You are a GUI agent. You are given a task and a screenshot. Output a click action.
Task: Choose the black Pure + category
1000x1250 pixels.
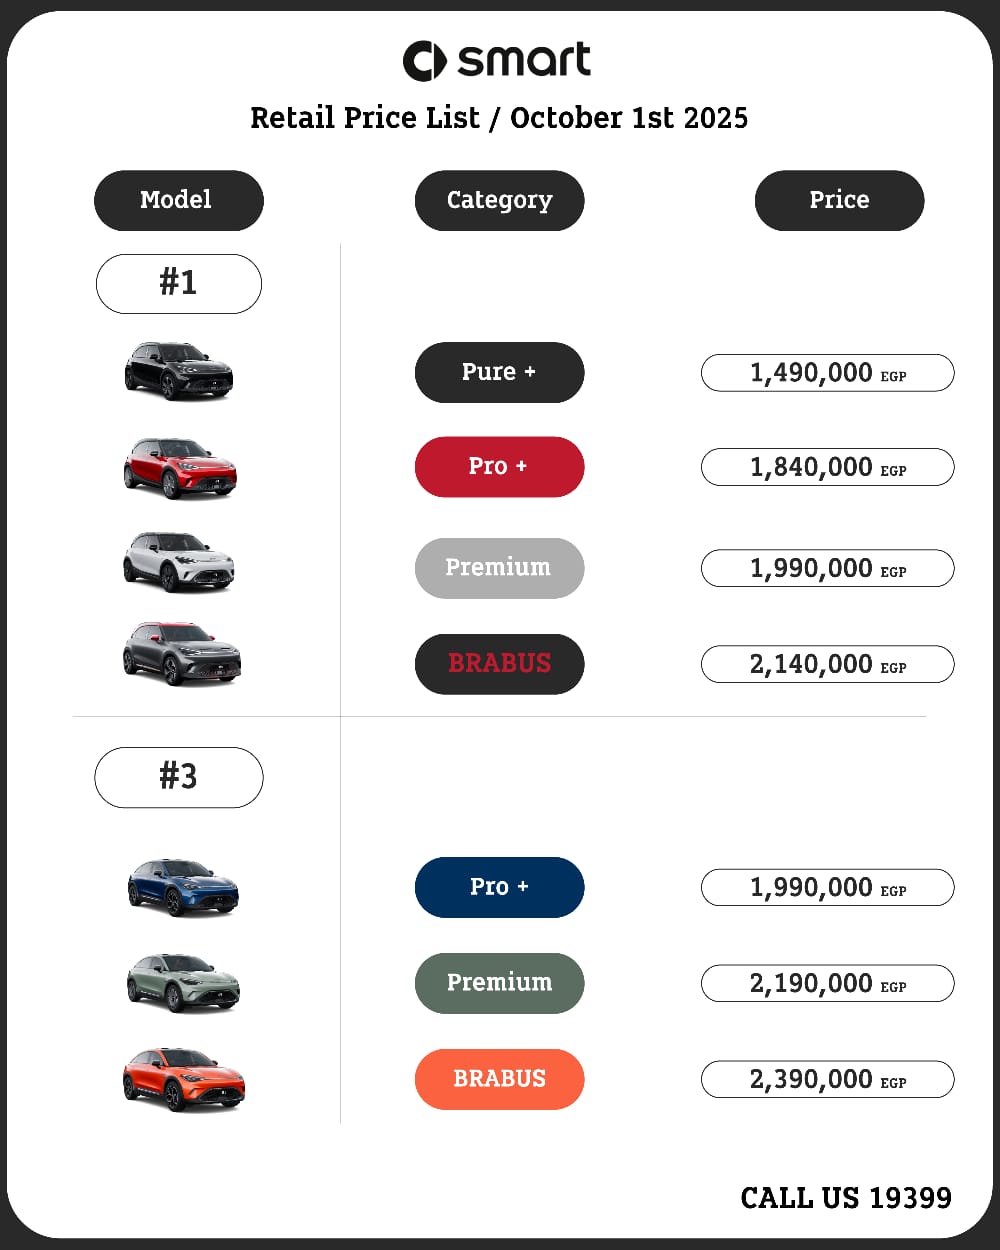[x=499, y=372]
